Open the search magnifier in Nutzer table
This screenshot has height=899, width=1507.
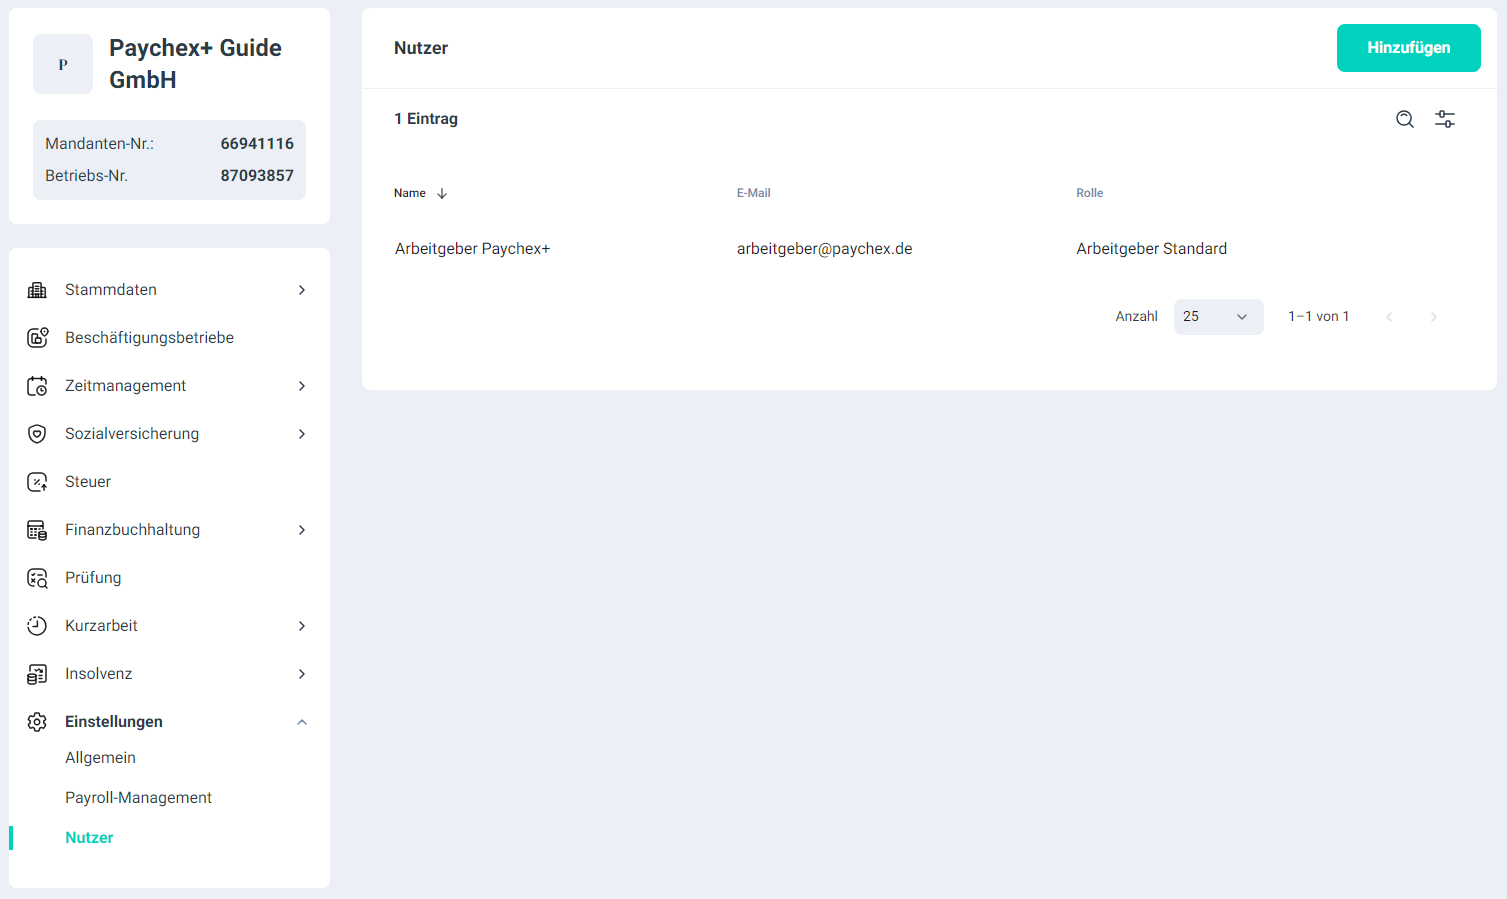click(1405, 119)
